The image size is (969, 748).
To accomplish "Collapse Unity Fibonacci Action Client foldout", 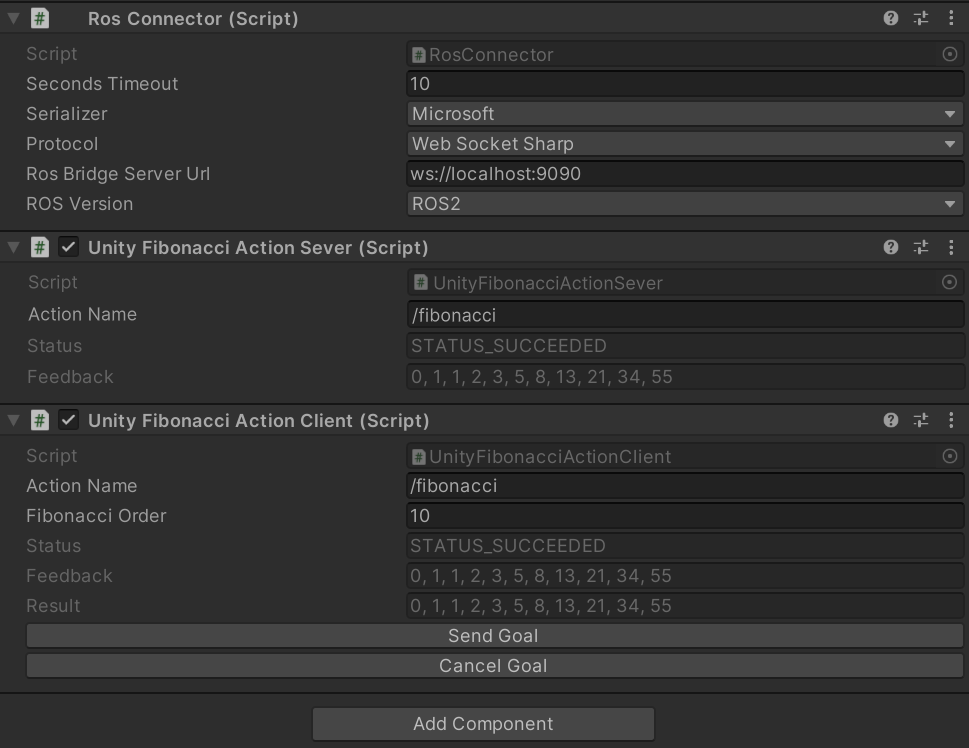I will point(13,420).
